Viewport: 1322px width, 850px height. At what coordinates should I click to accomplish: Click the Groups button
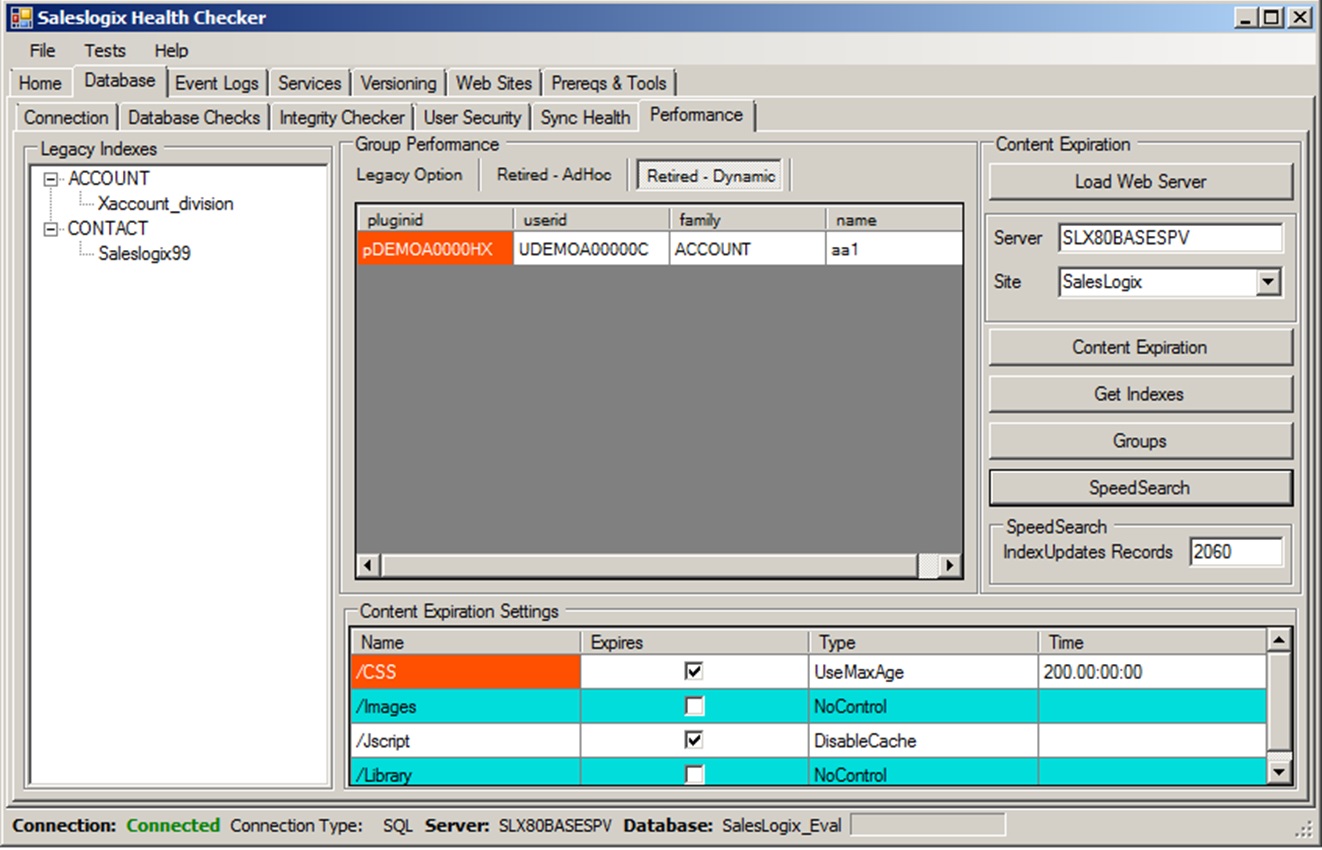tap(1140, 441)
